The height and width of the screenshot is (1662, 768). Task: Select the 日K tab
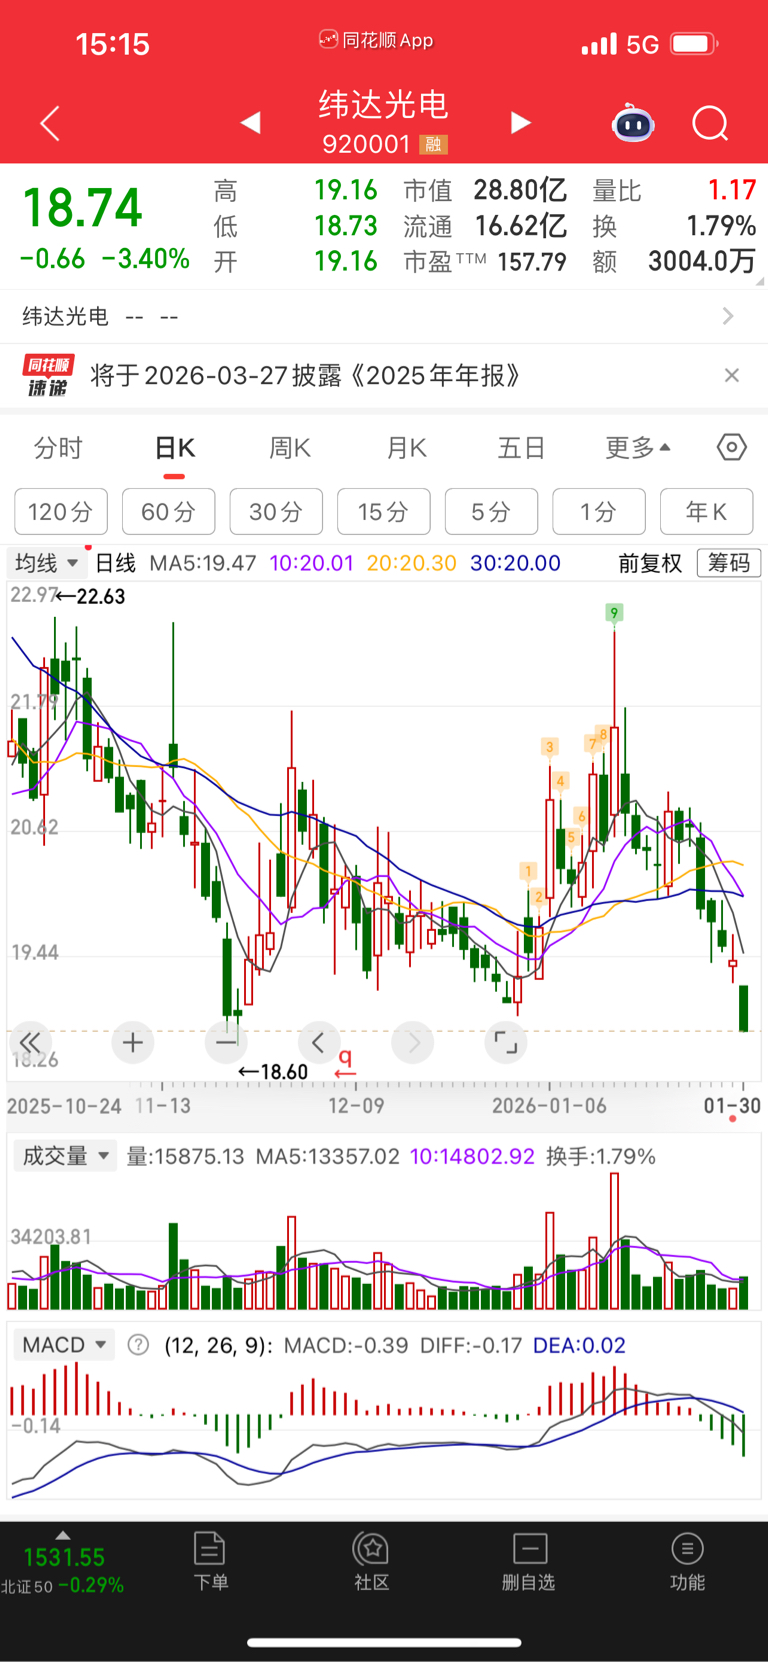[x=175, y=448]
